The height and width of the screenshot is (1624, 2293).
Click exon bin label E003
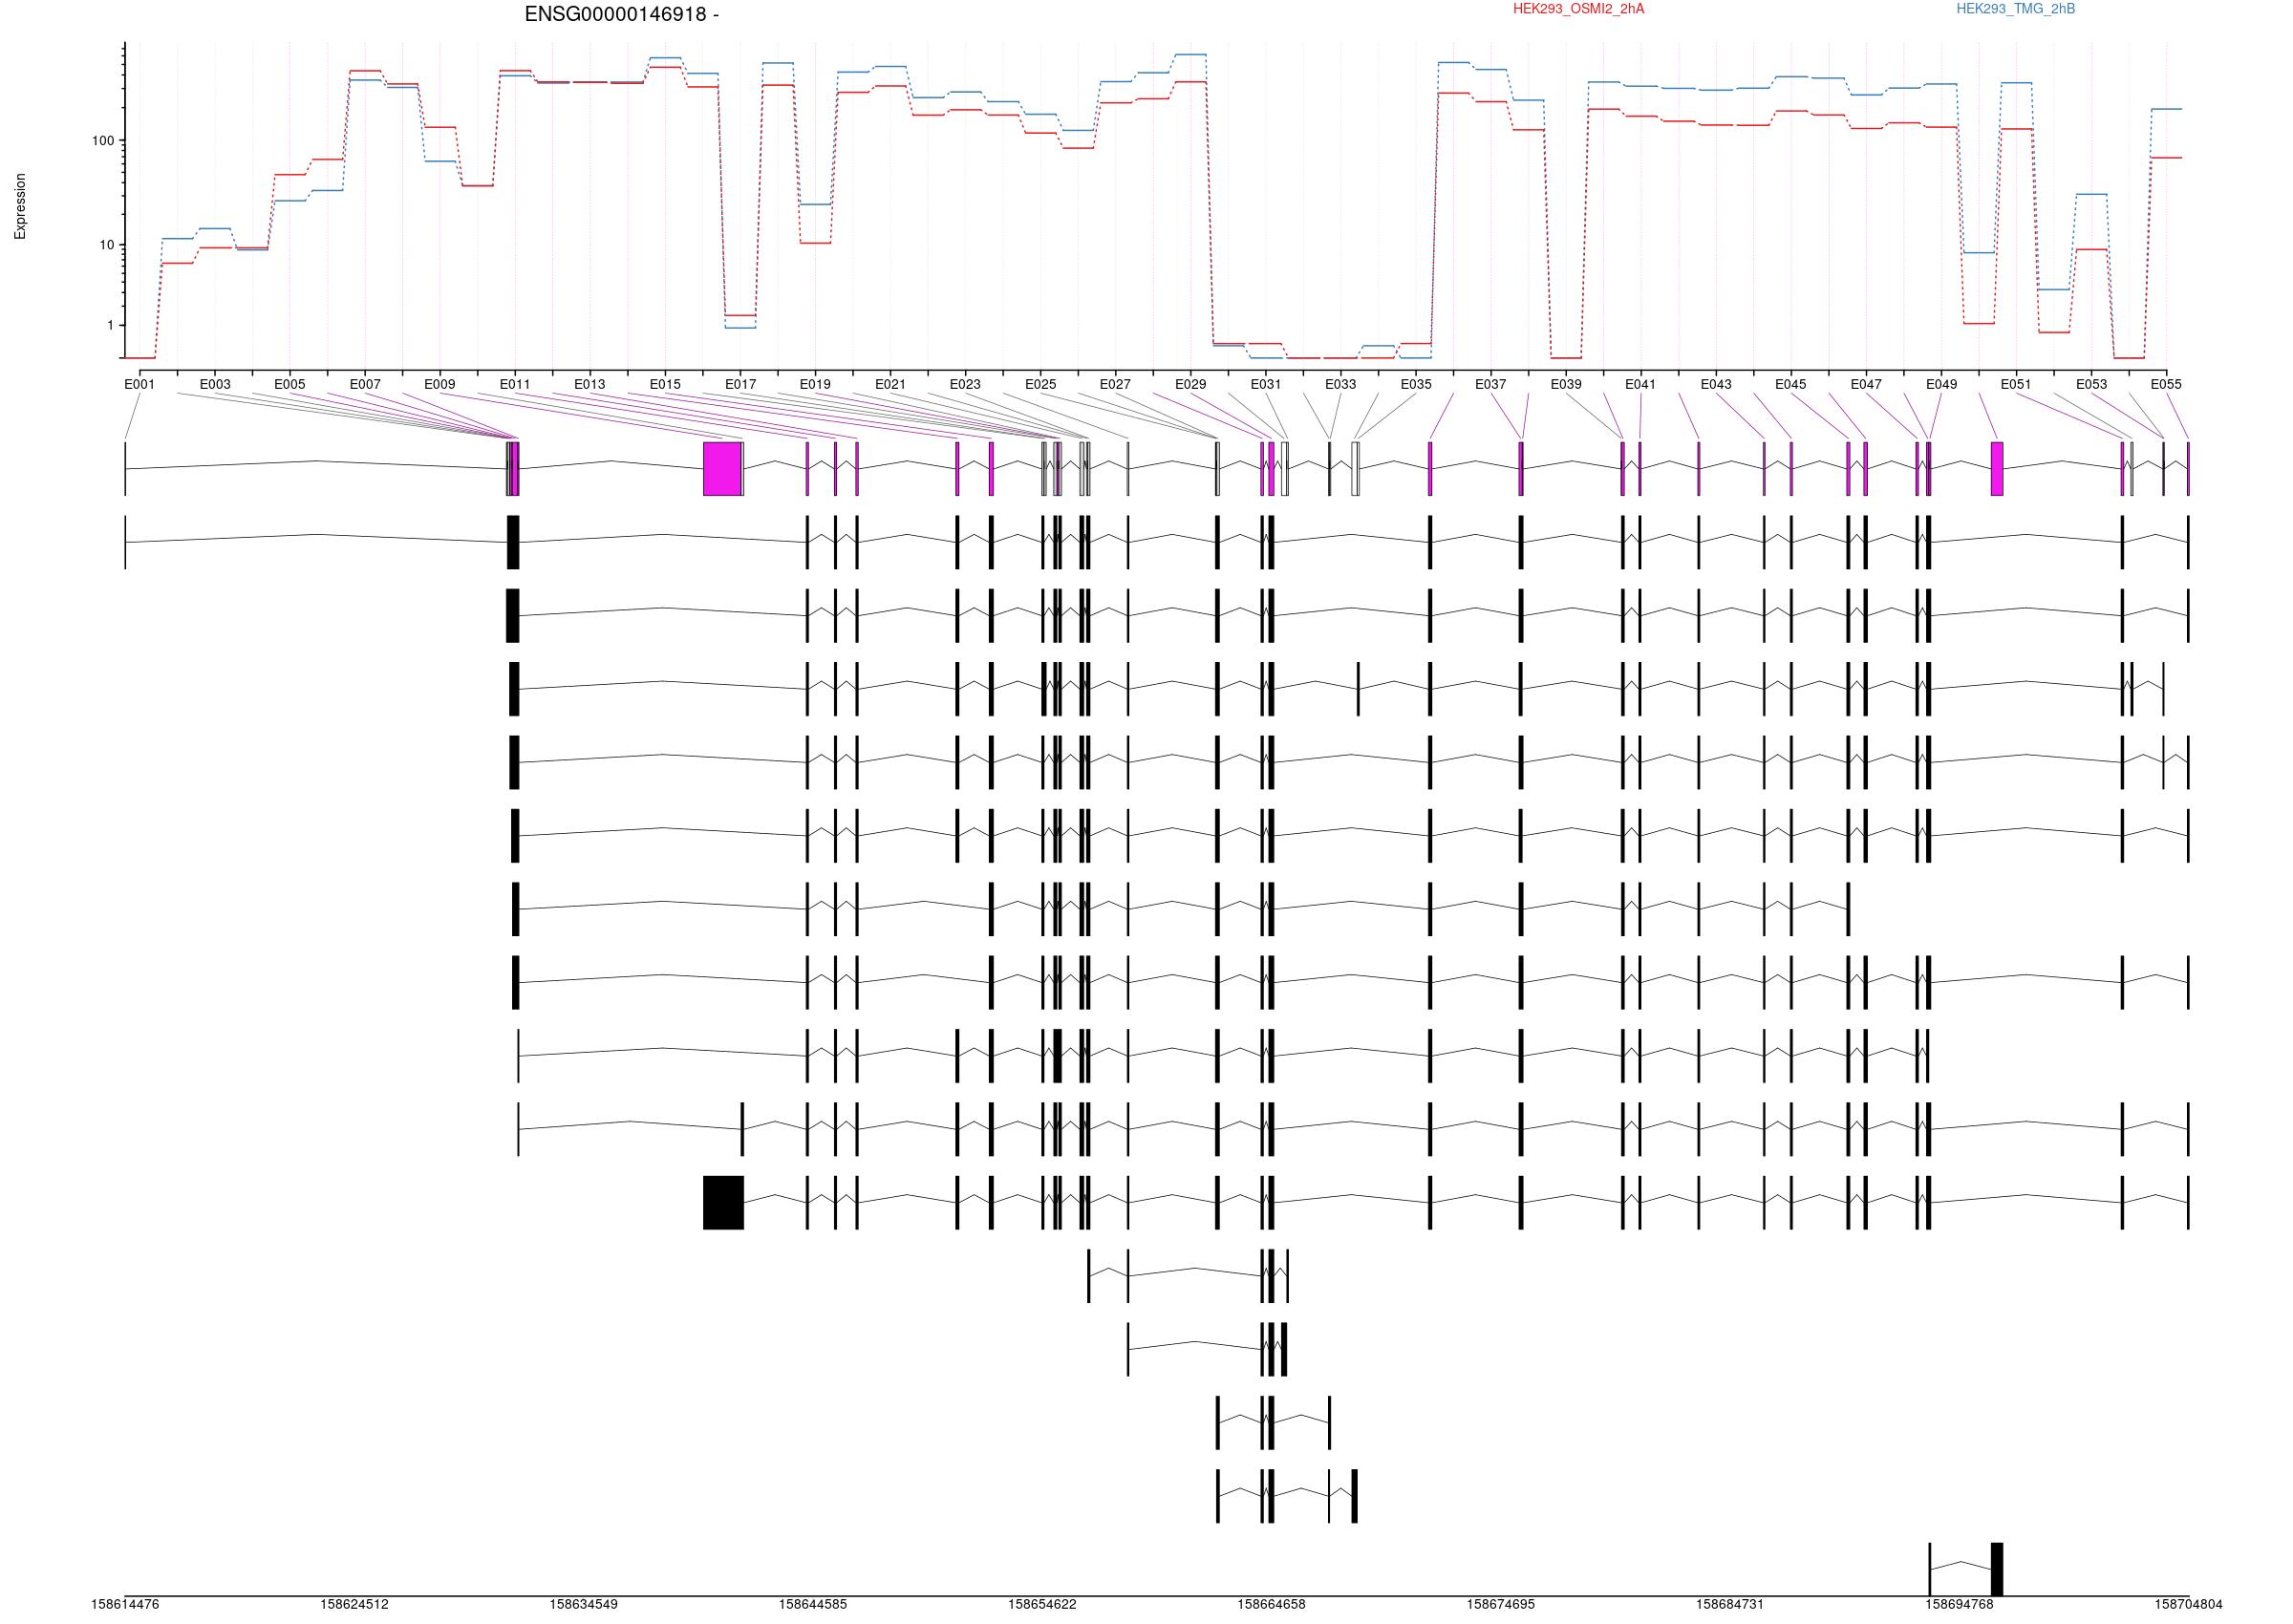(215, 384)
